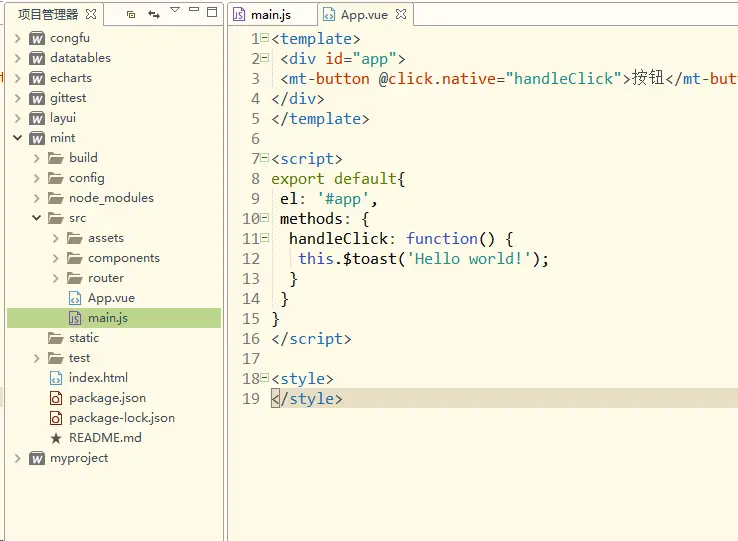Click the build folder icon
Screen dimensions: 738x541
56,158
